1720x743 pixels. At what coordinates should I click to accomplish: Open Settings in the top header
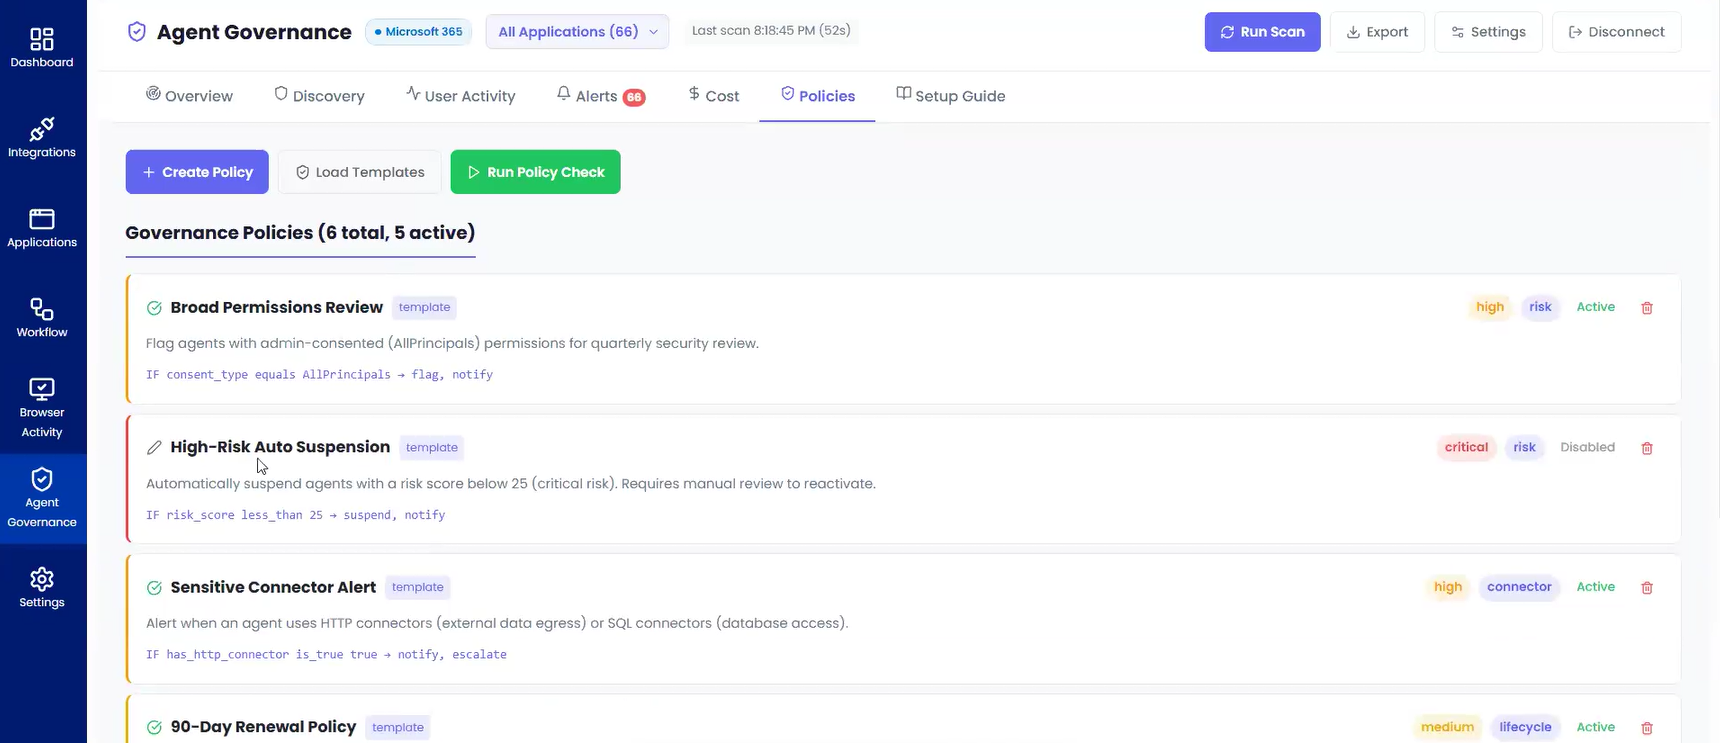tap(1488, 32)
